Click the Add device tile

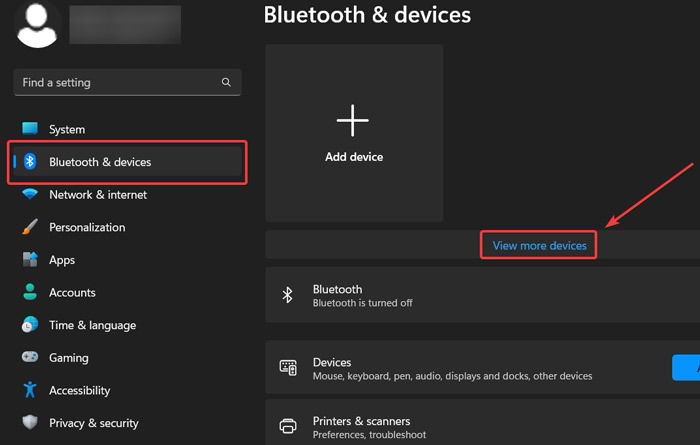point(354,133)
